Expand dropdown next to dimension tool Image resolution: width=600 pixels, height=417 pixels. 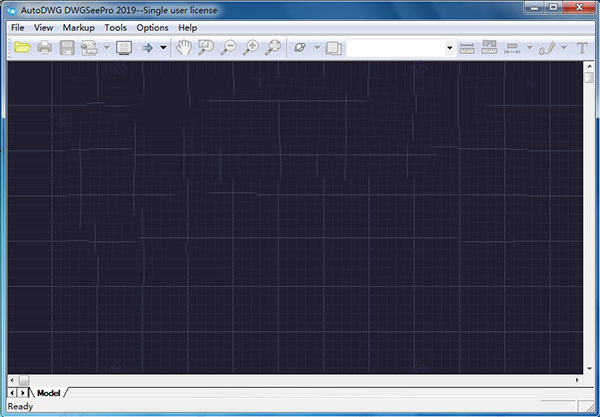tap(530, 48)
